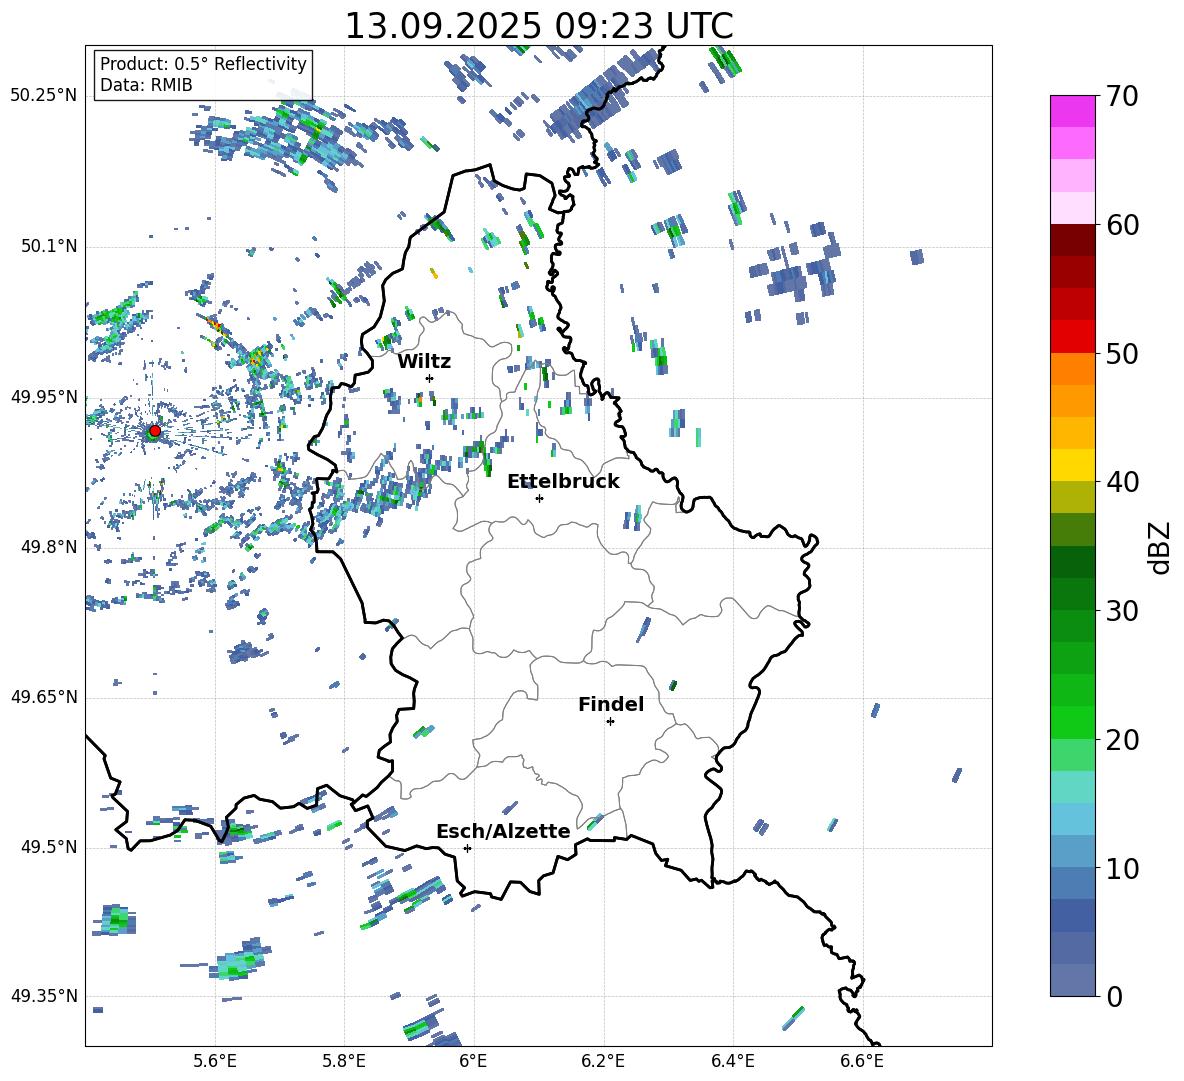The image size is (1184, 1081).
Task: Click the 5.8°E longitude label
Action: (x=344, y=1061)
